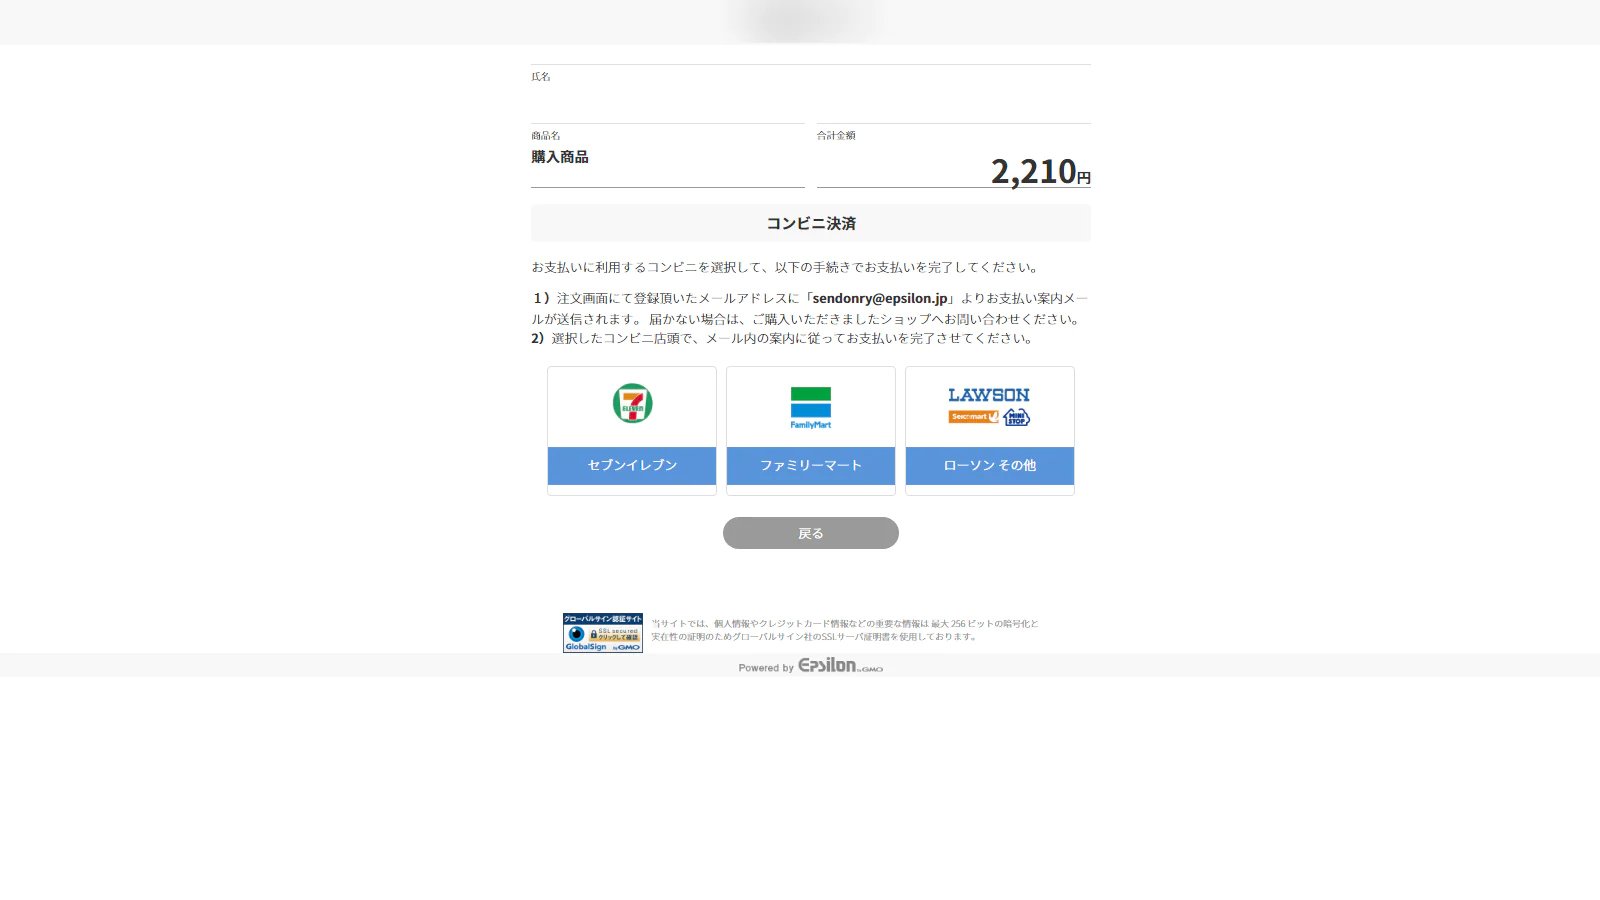Click the 氏名 label
Viewport: 1600px width, 900px height.
point(541,76)
